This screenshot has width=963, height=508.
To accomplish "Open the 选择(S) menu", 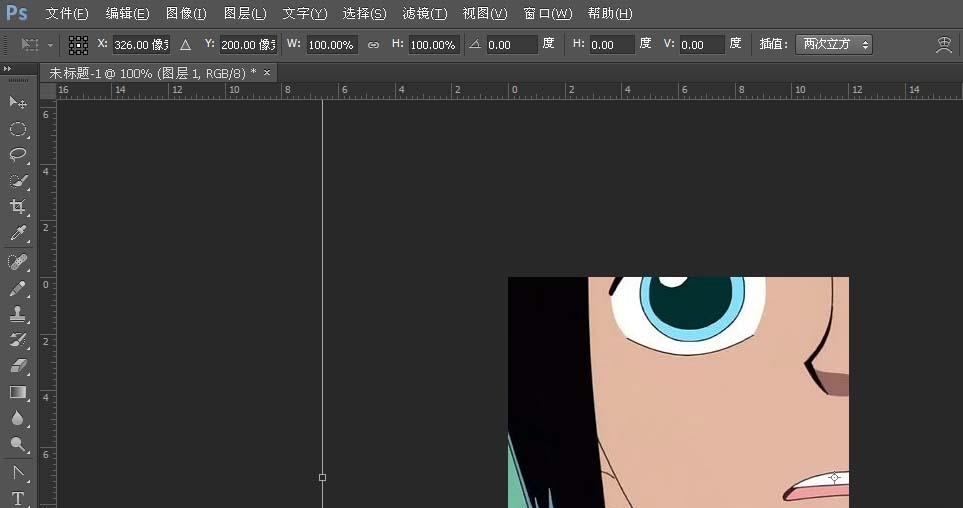I will 364,13.
